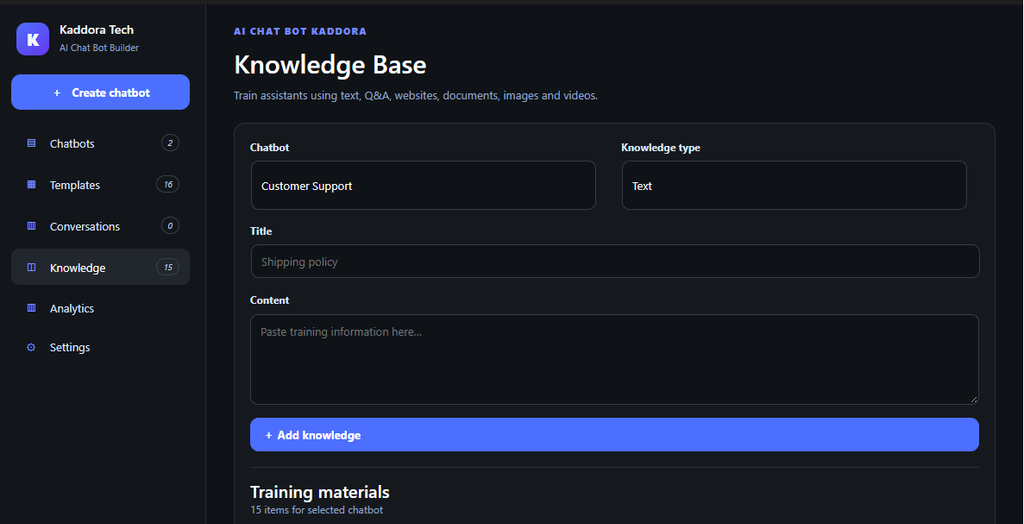Click the Kaddora Tech brand name
The width and height of the screenshot is (1024, 524).
point(97,29)
